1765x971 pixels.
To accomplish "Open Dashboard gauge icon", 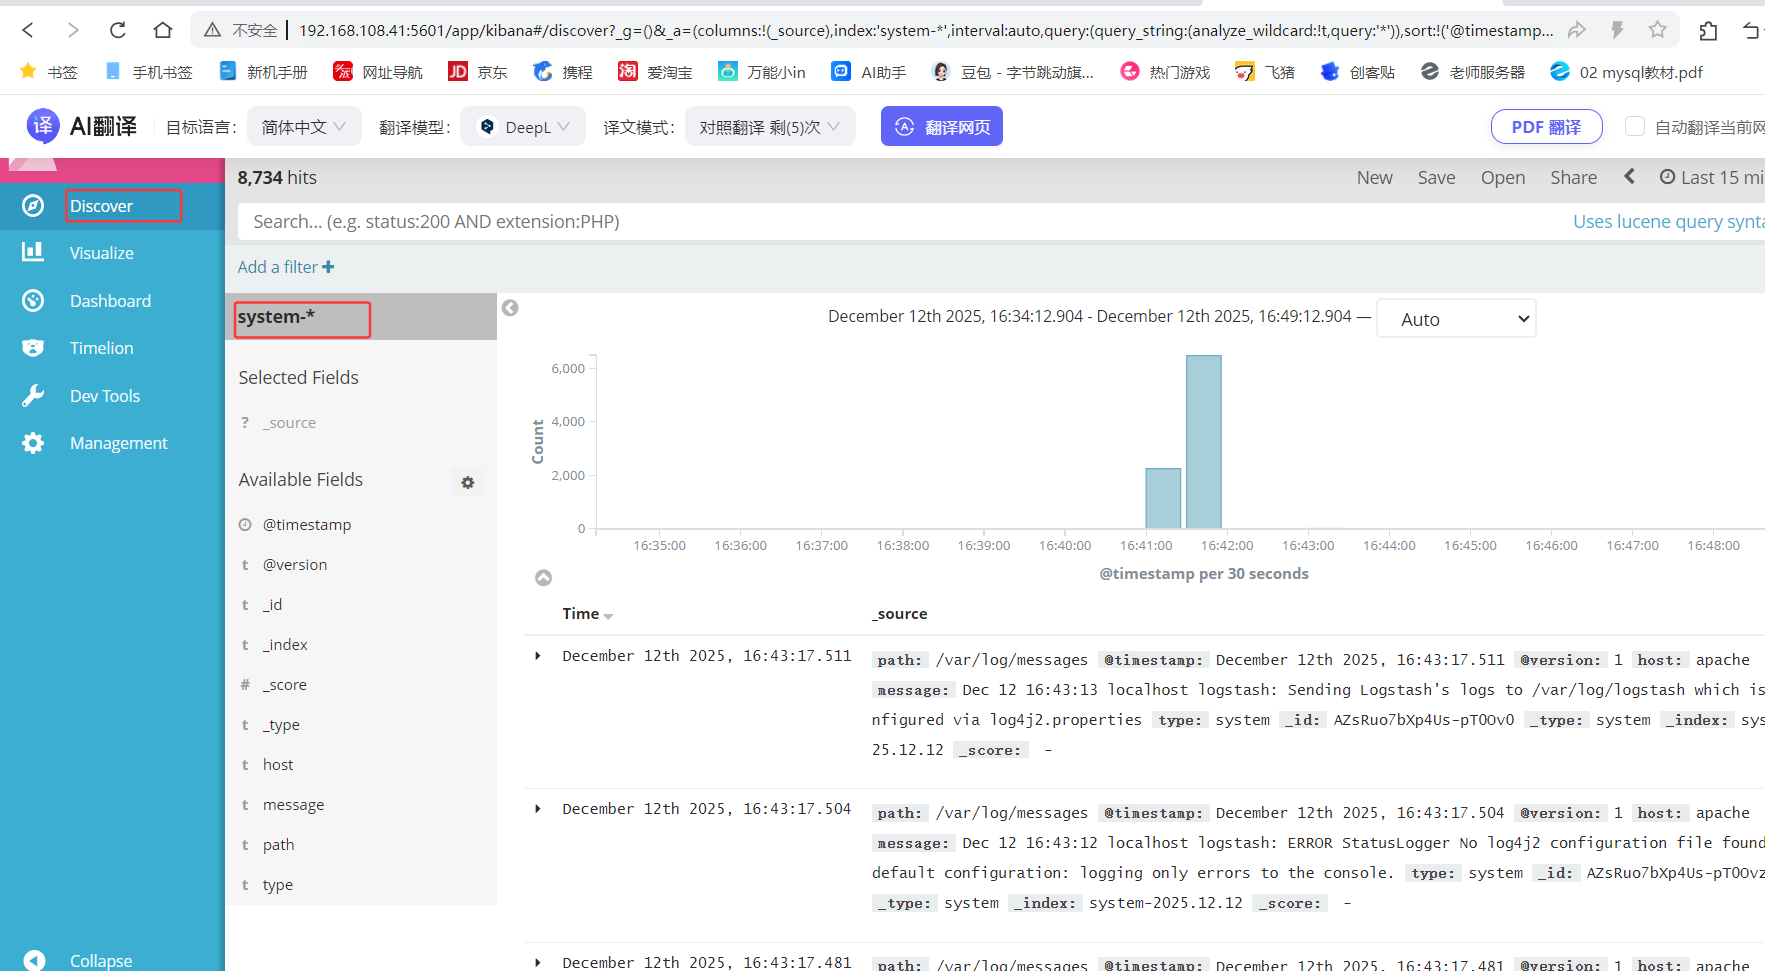I will [x=33, y=300].
